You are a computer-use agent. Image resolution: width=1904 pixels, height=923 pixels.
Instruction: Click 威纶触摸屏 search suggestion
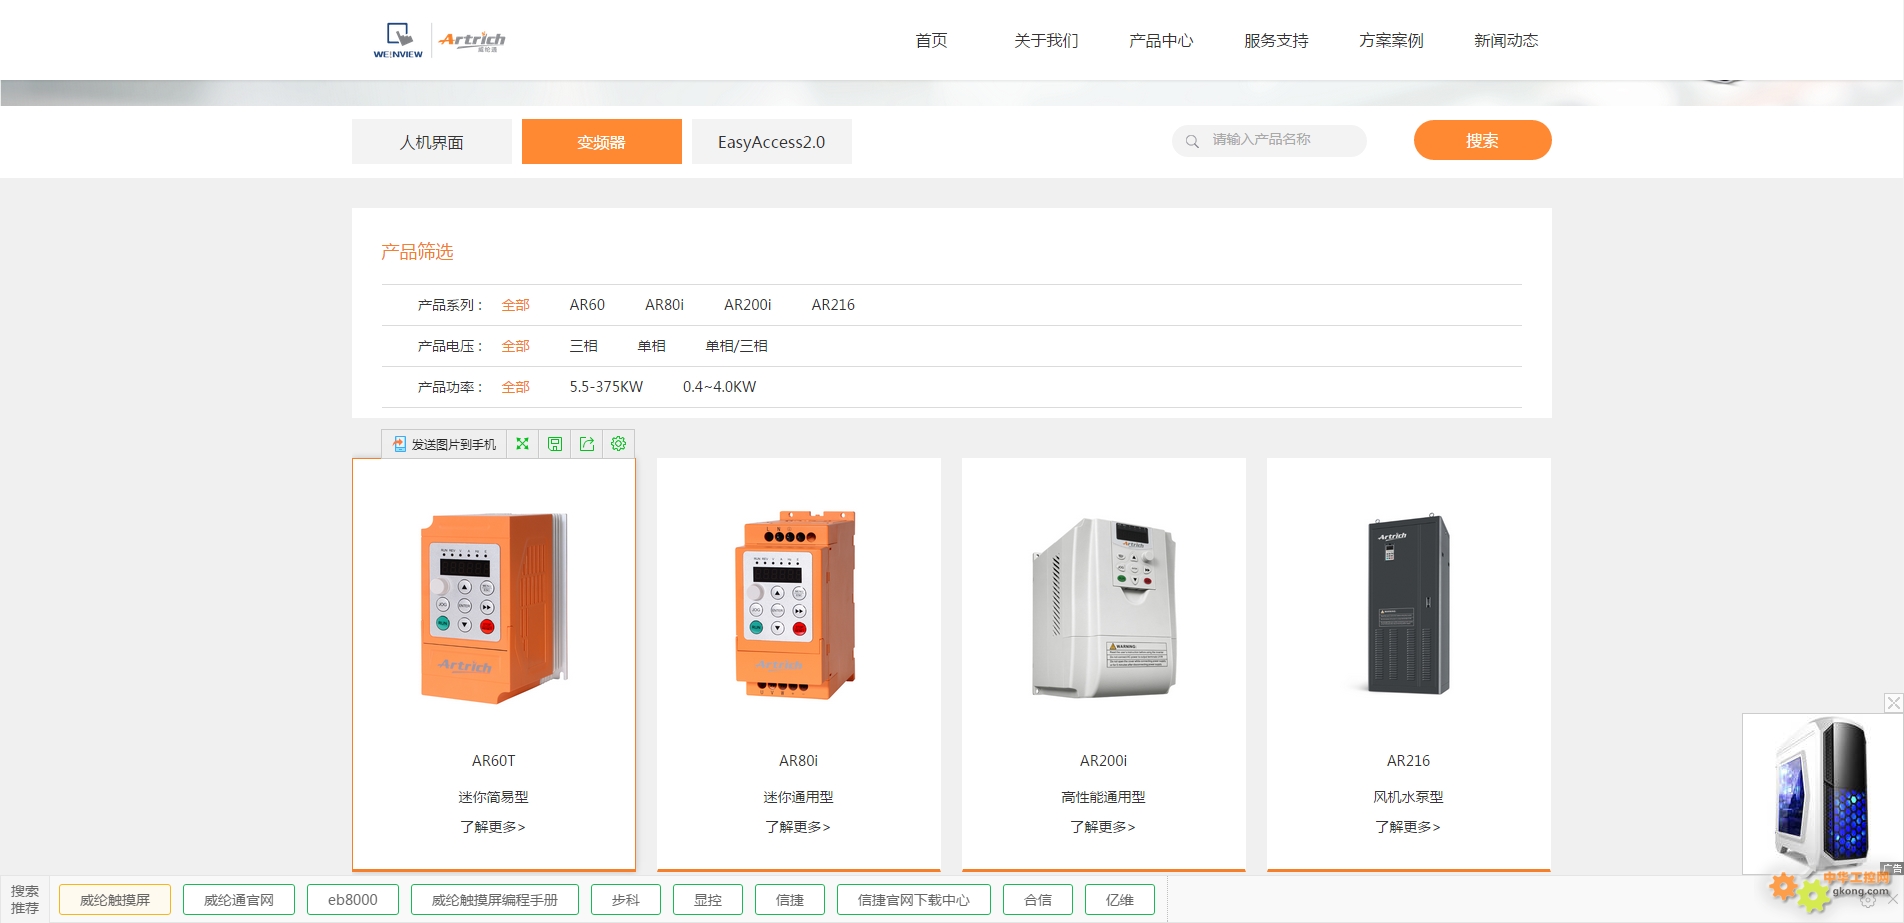[115, 900]
